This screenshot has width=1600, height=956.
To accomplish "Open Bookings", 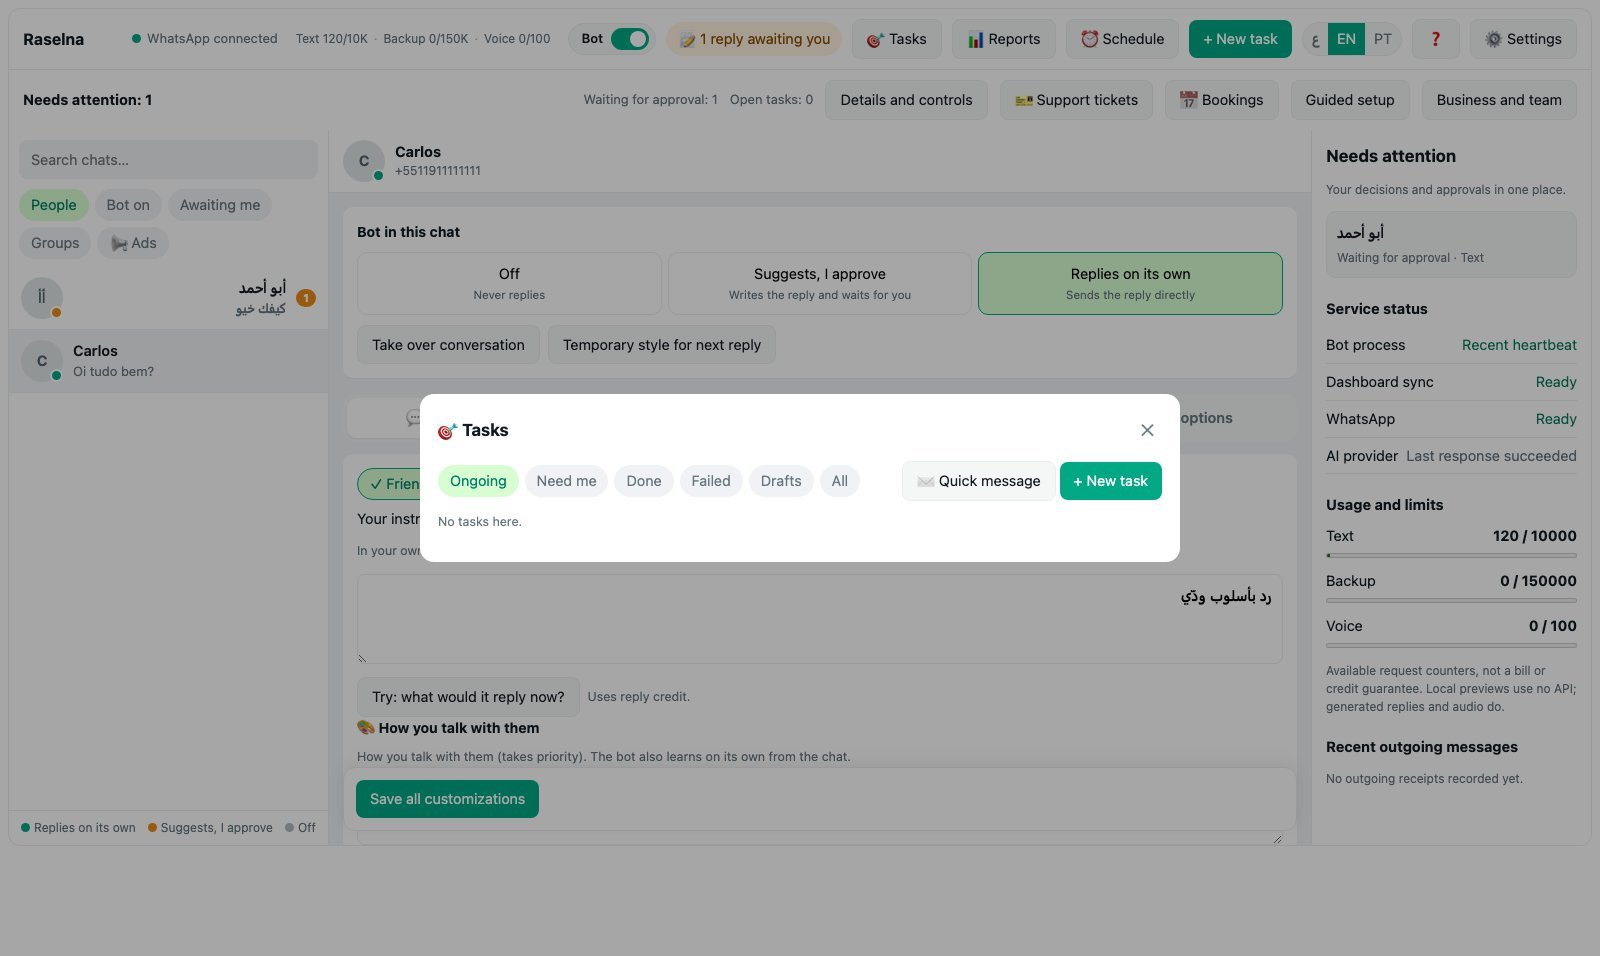I will point(1221,100).
